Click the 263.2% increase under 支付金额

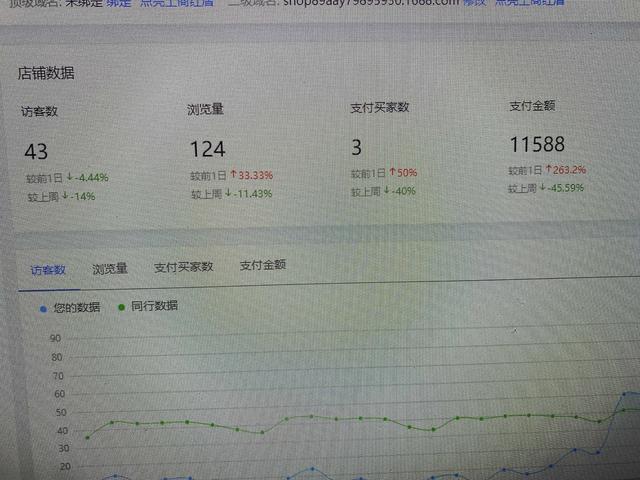click(566, 170)
